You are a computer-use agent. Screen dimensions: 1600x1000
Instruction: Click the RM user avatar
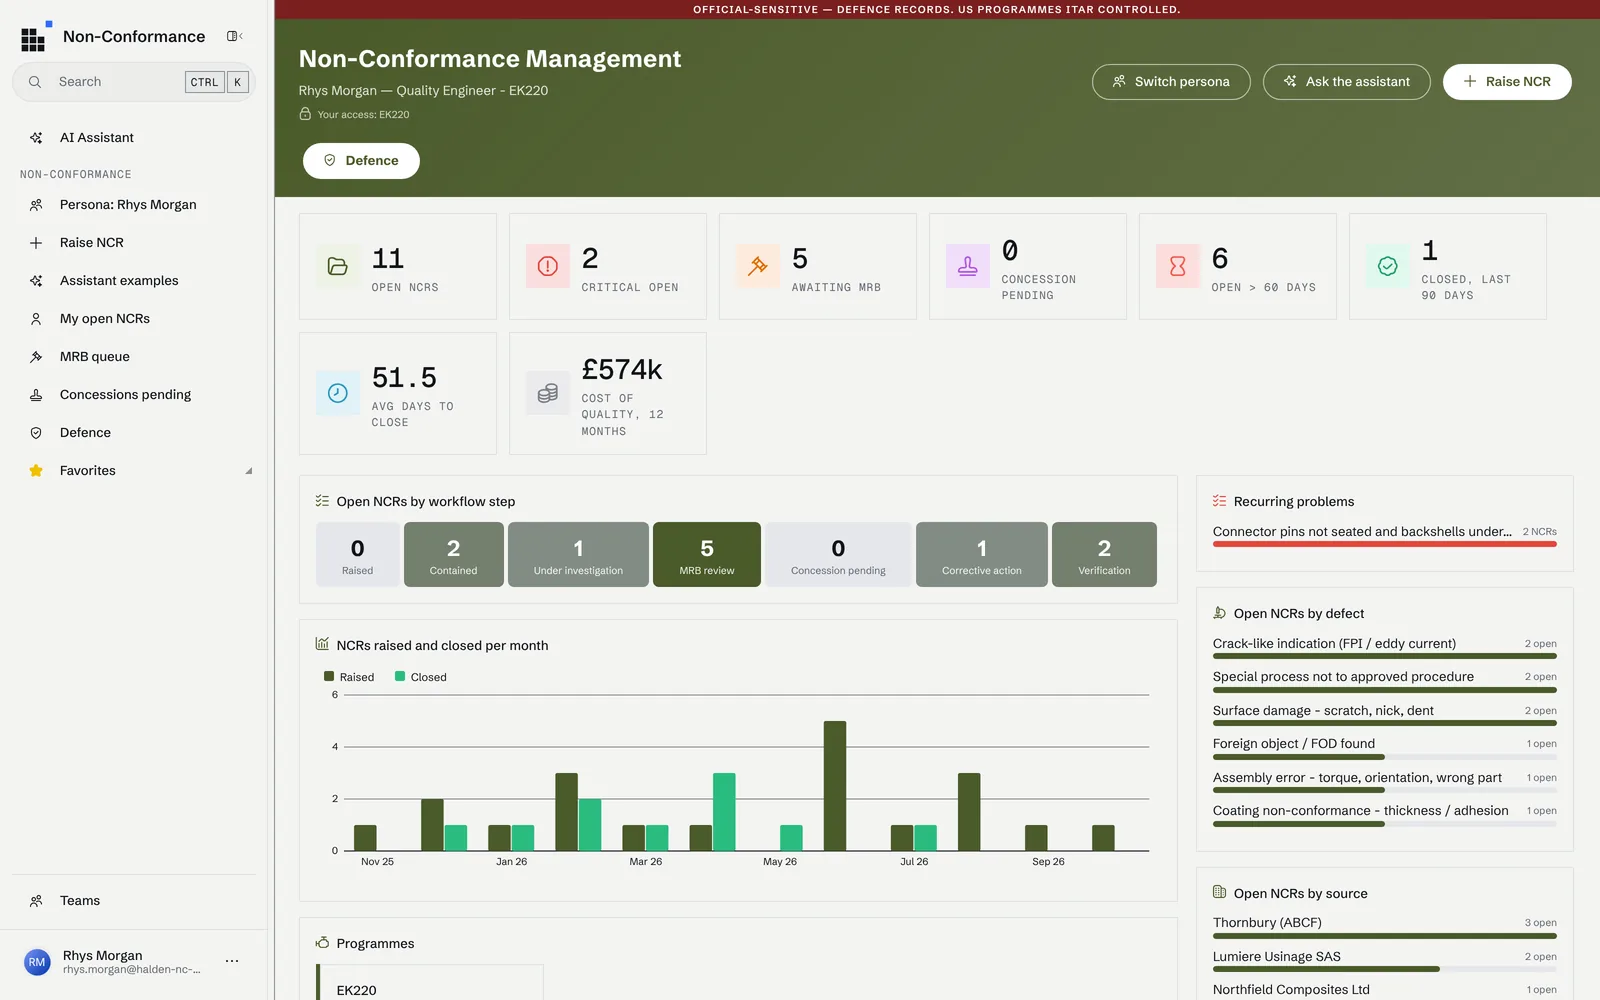tap(37, 962)
